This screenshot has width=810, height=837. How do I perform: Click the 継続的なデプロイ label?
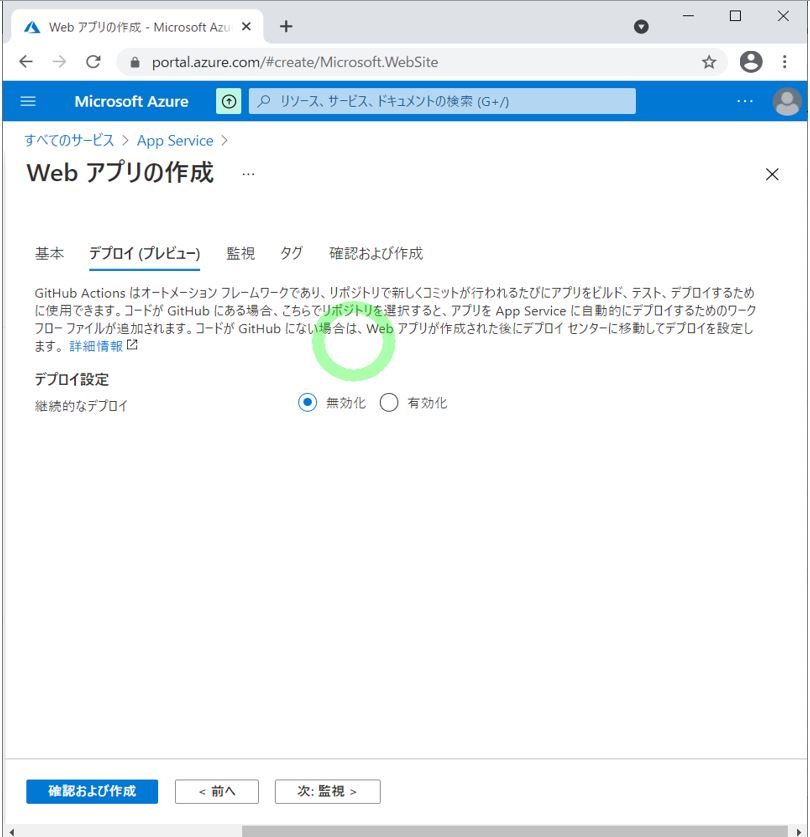coord(81,406)
